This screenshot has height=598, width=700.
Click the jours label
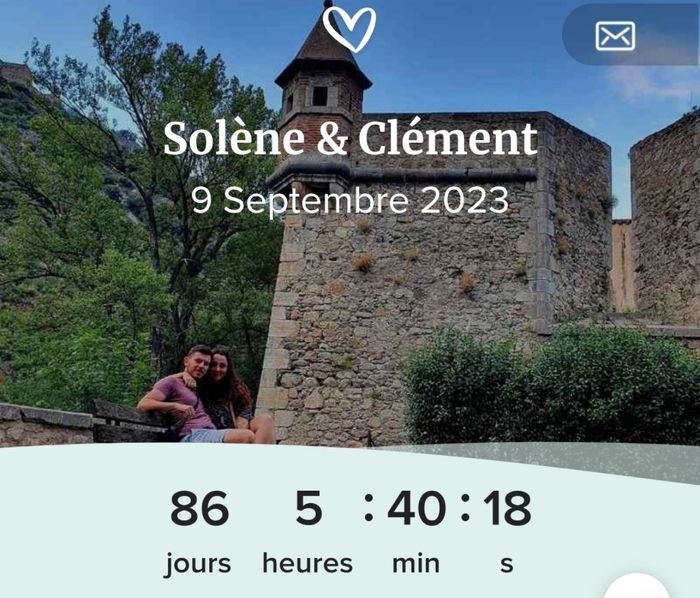click(198, 564)
